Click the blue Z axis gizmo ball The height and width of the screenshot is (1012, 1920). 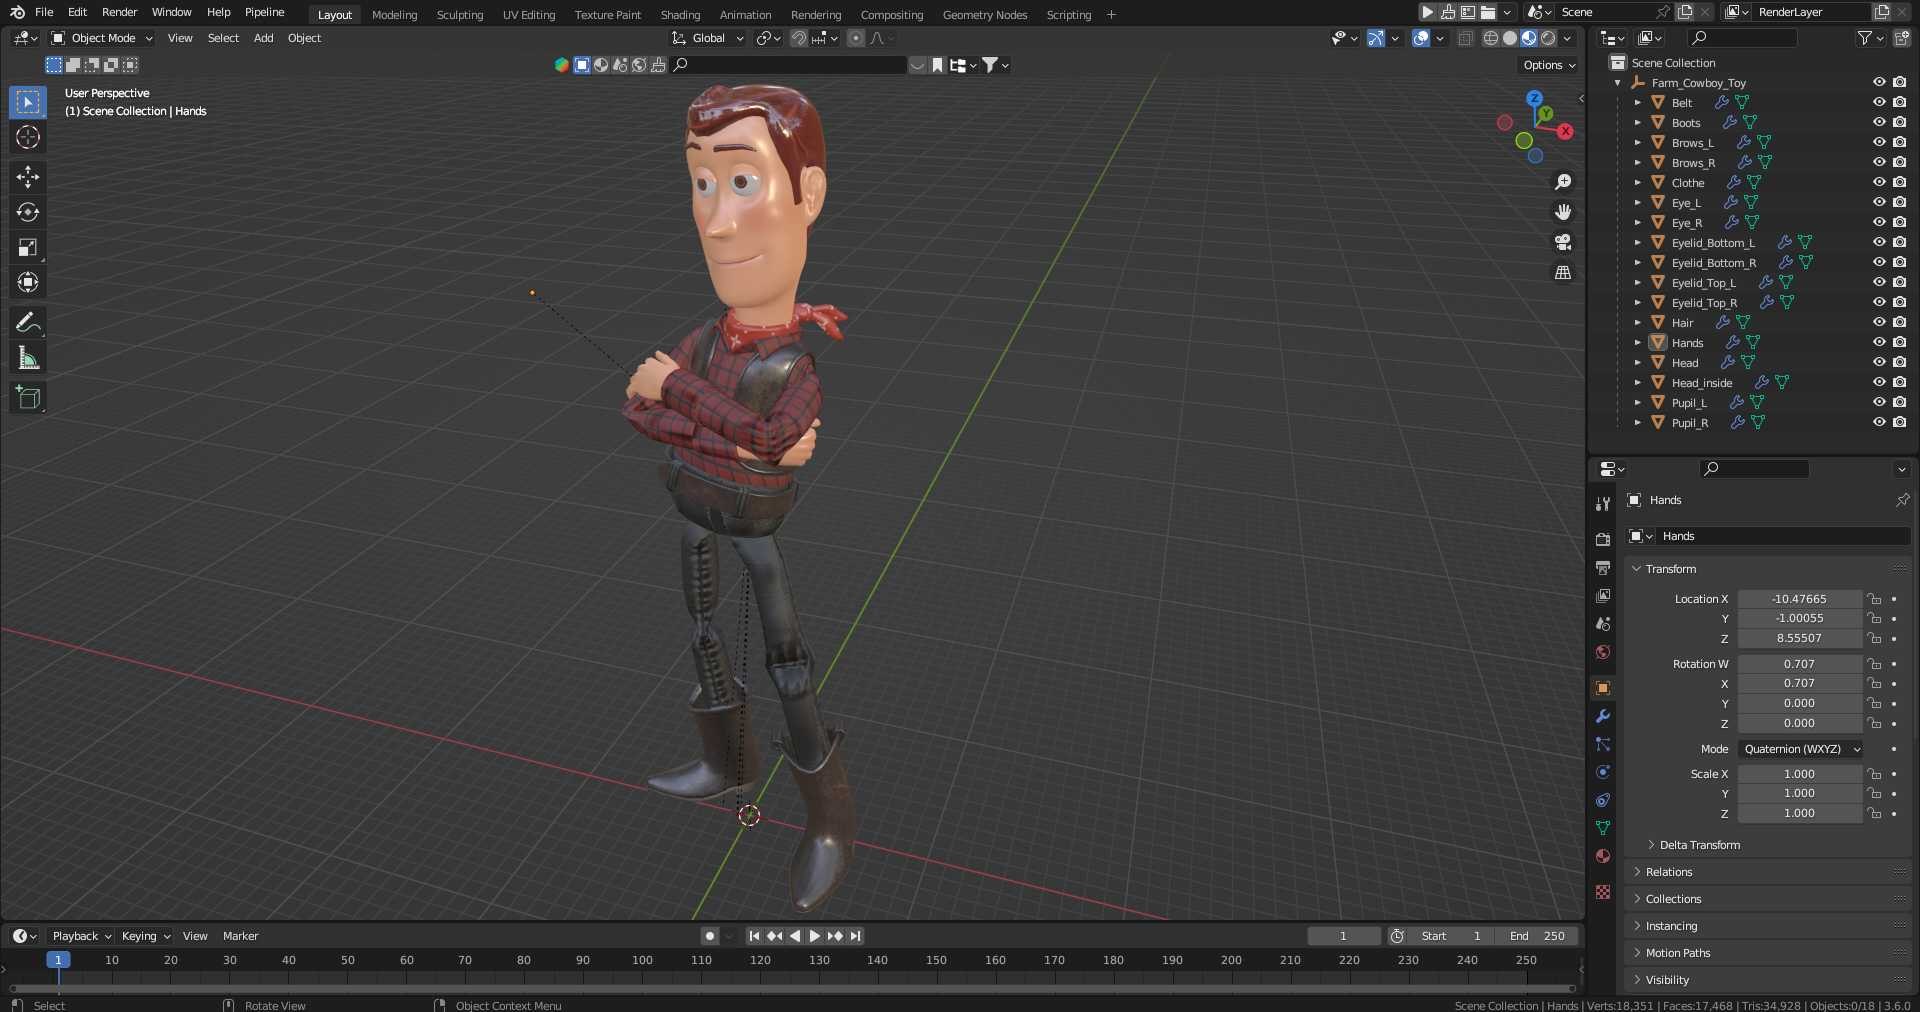pos(1534,98)
